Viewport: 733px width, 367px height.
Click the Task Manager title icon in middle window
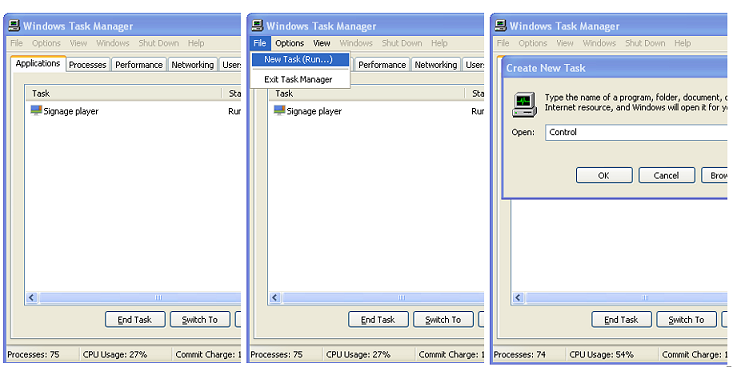[x=257, y=26]
